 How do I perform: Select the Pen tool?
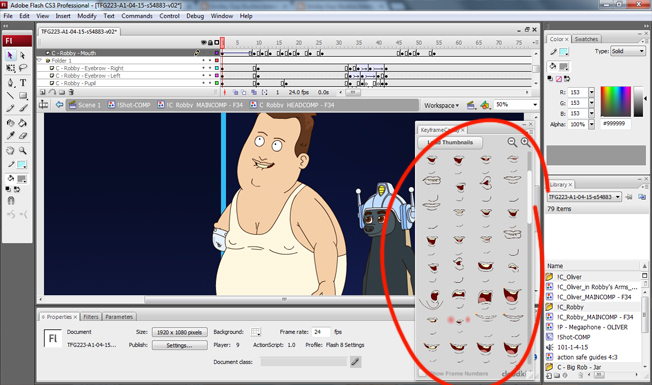coord(10,82)
